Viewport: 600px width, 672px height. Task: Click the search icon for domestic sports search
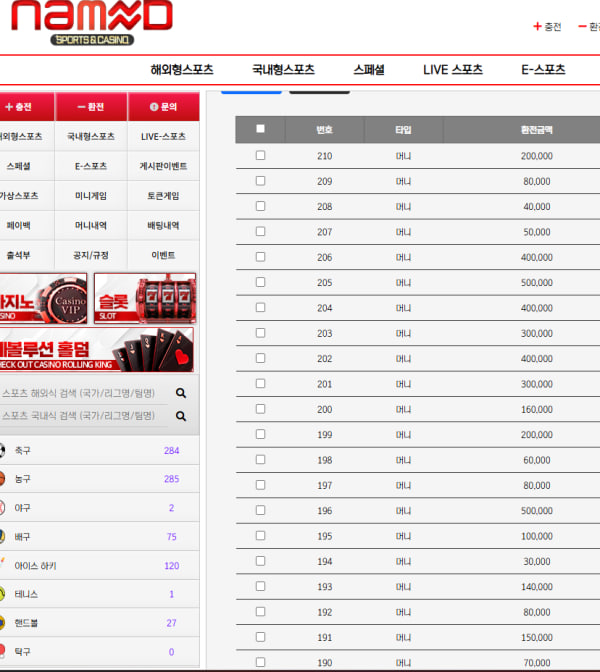pyautogui.click(x=181, y=416)
